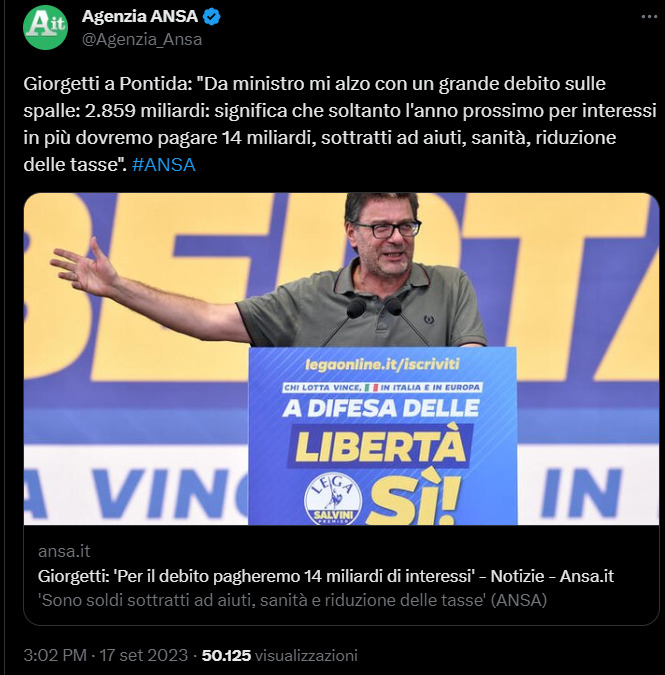Image resolution: width=665 pixels, height=675 pixels.
Task: Click the 'A DIFESA DELLE' podium text
Action: (x=381, y=408)
